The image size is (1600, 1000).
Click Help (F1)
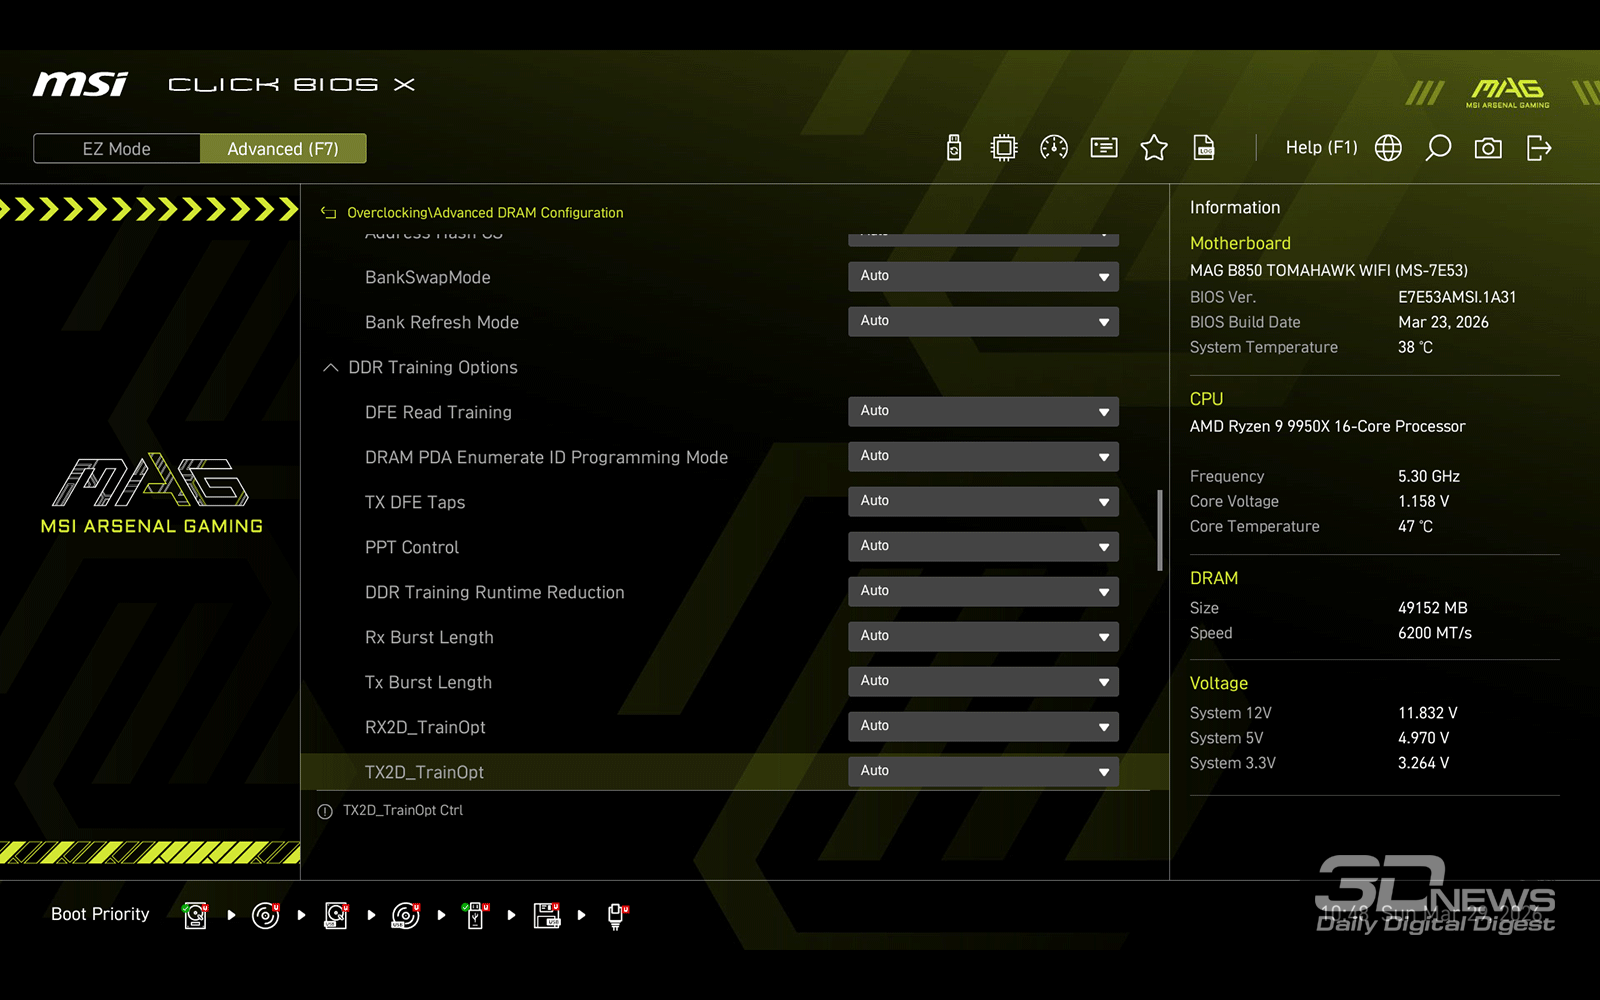click(x=1321, y=148)
